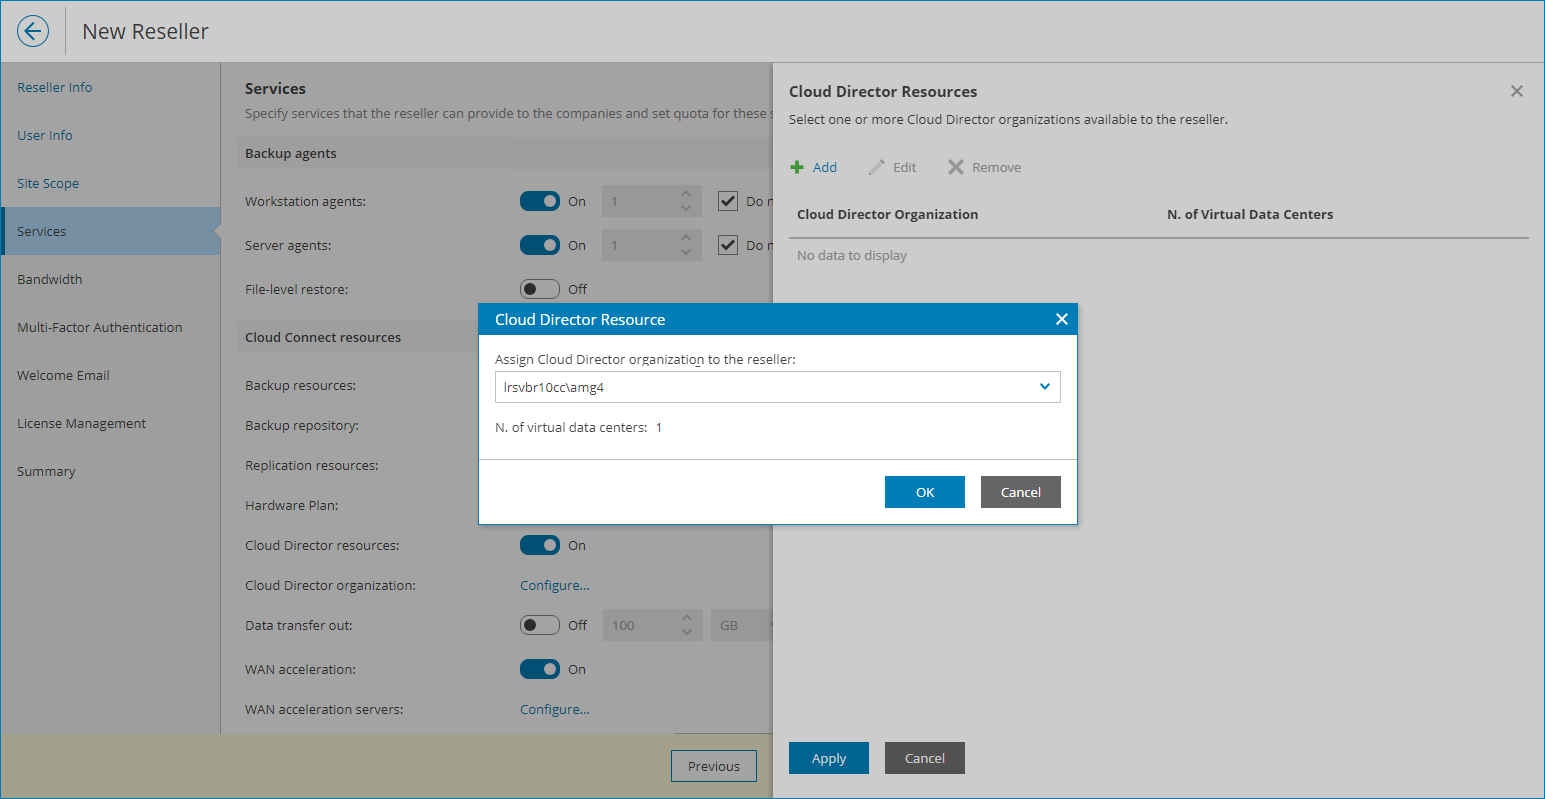Open the Multi-Factor Authentication step
The height and width of the screenshot is (799, 1545).
click(x=100, y=327)
